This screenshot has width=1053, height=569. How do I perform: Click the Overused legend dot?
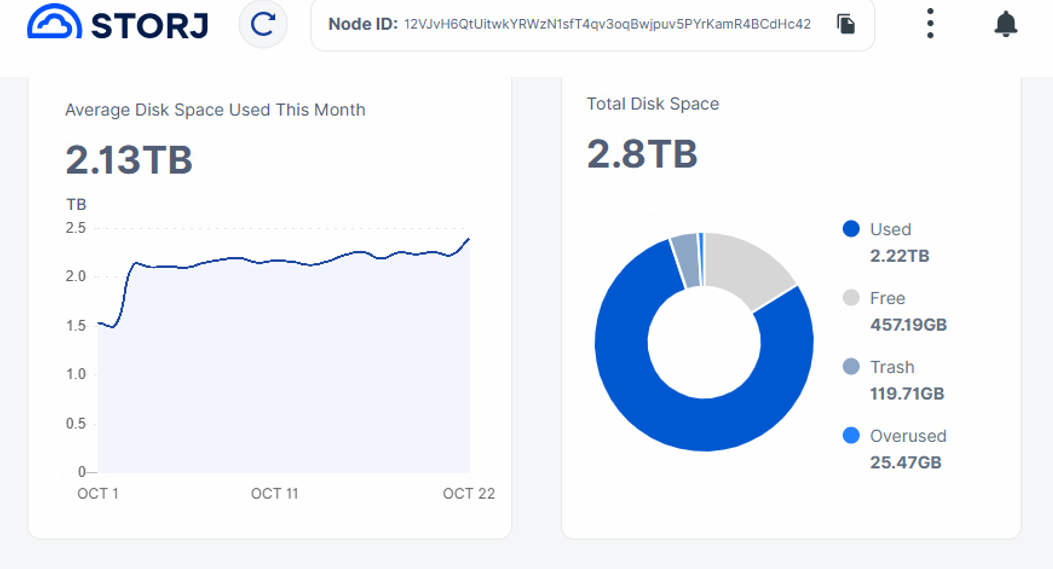click(x=851, y=435)
